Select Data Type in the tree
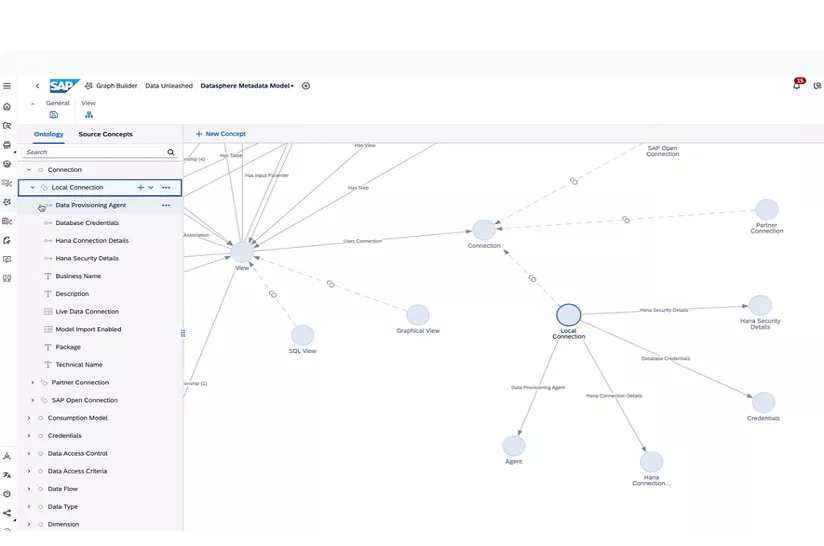 pos(63,507)
